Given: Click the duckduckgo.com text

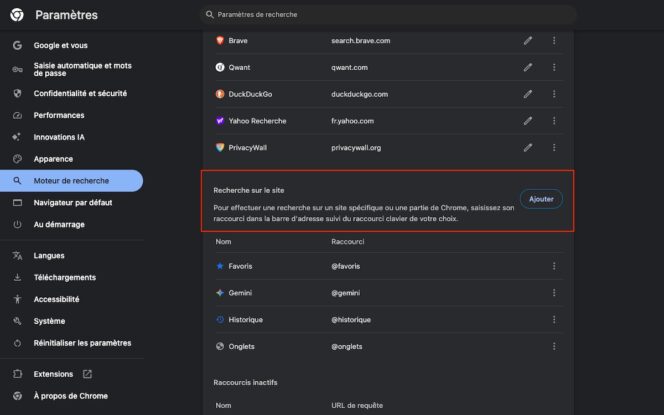Looking at the screenshot, I should tap(360, 94).
